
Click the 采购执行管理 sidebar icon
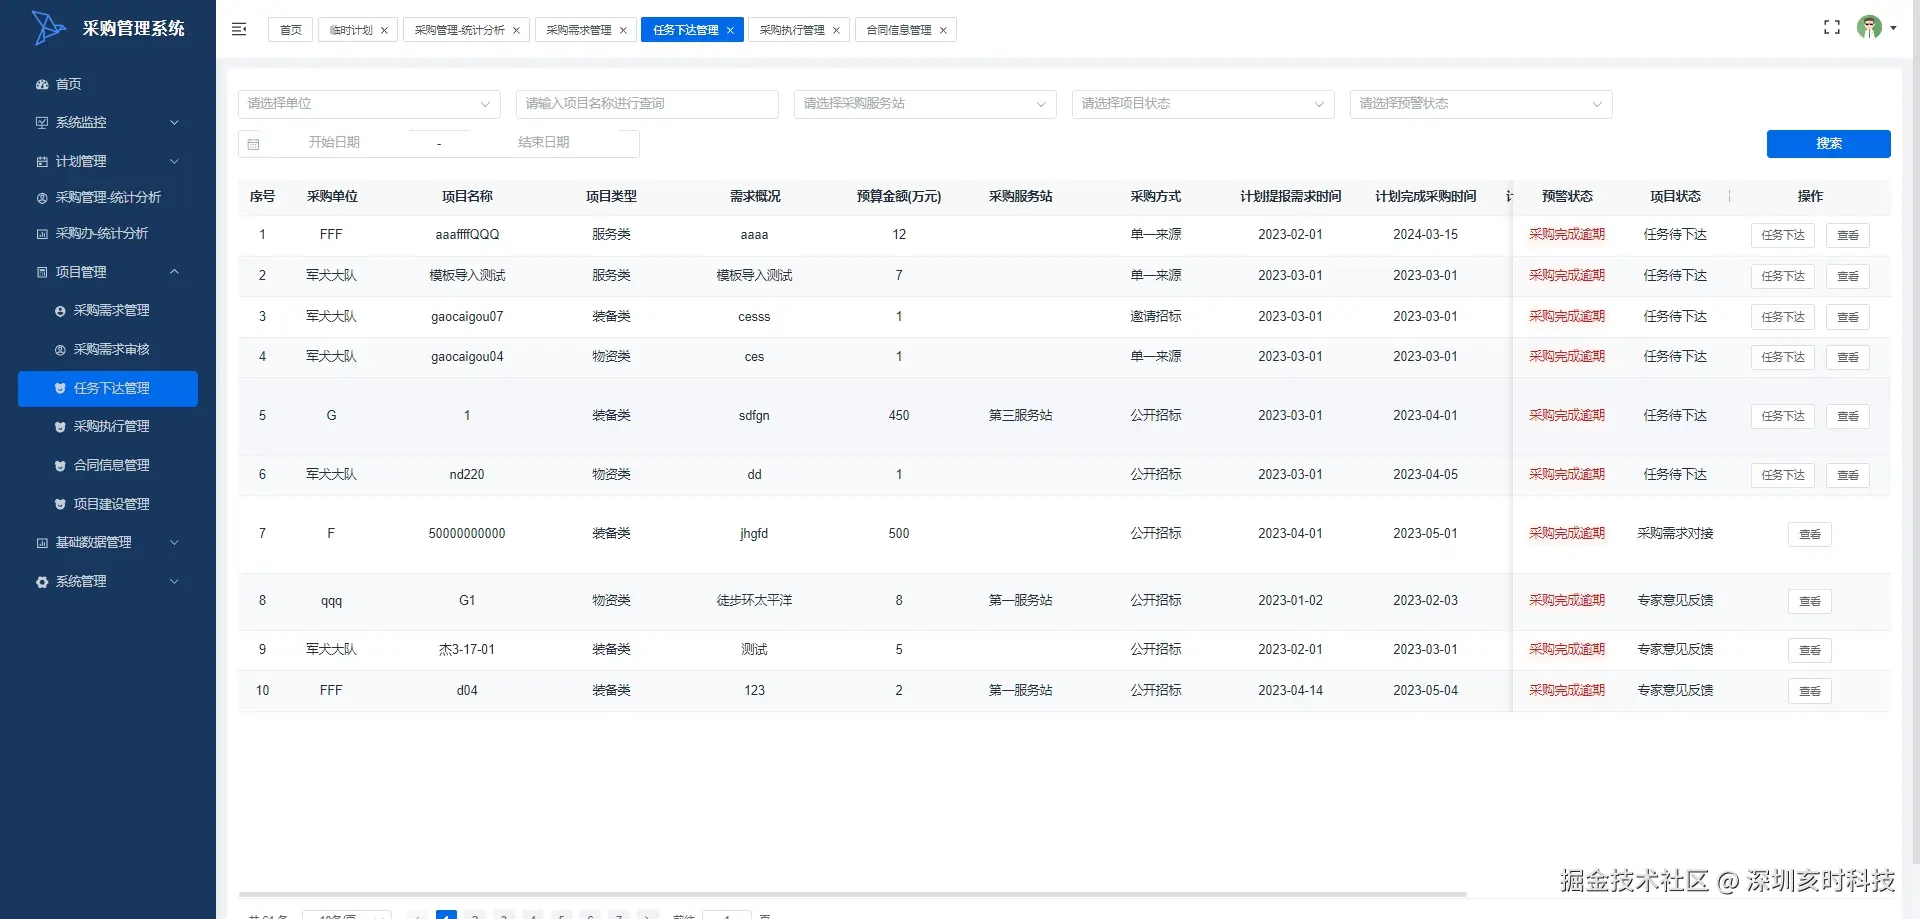[x=60, y=427]
